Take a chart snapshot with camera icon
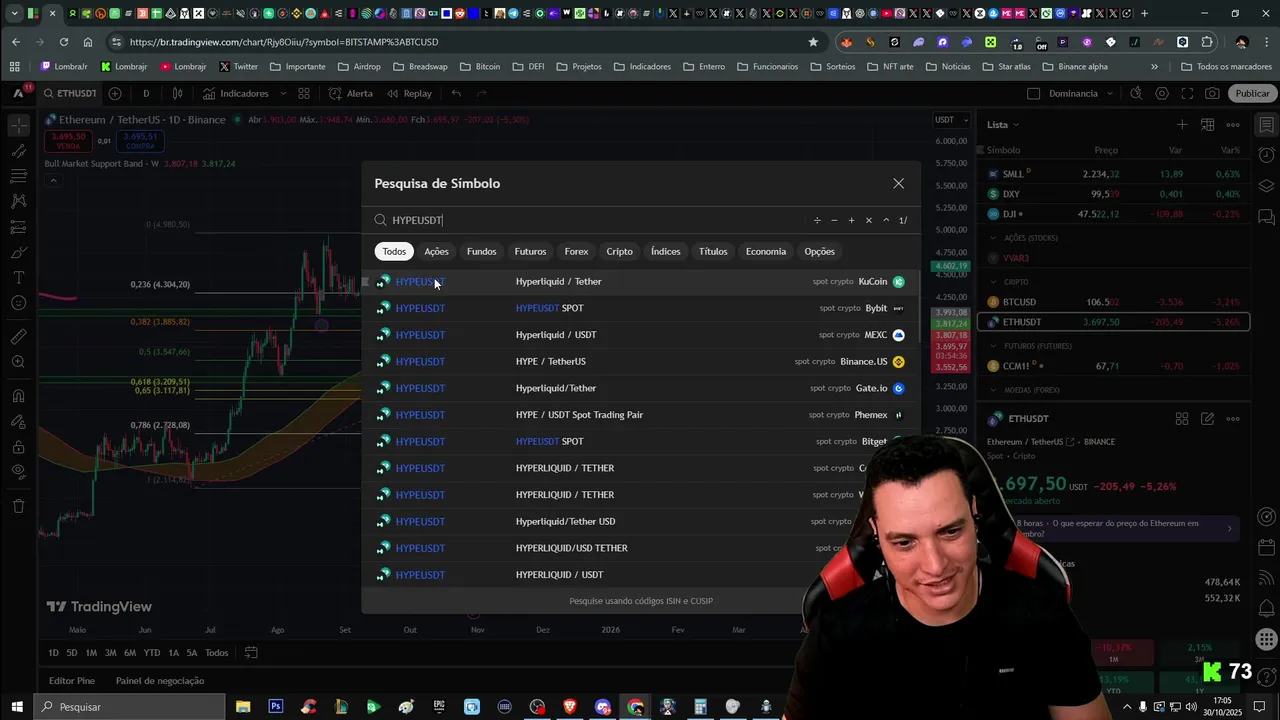Viewport: 1280px width, 720px height. pos(1212,93)
